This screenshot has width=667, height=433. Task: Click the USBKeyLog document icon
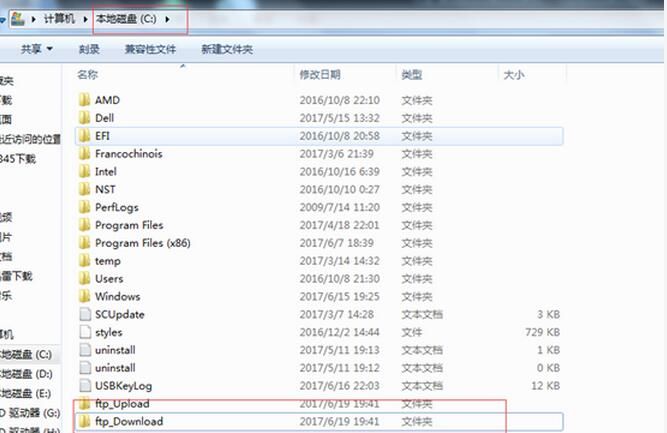84,386
